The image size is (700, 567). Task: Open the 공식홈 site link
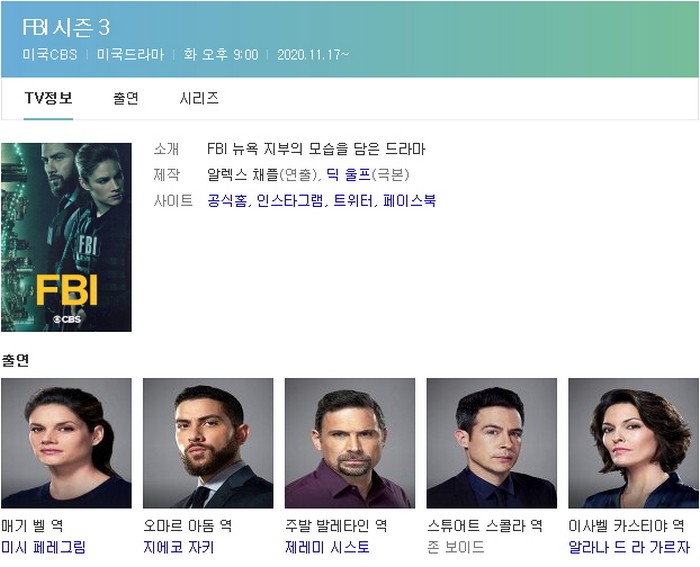tap(227, 200)
